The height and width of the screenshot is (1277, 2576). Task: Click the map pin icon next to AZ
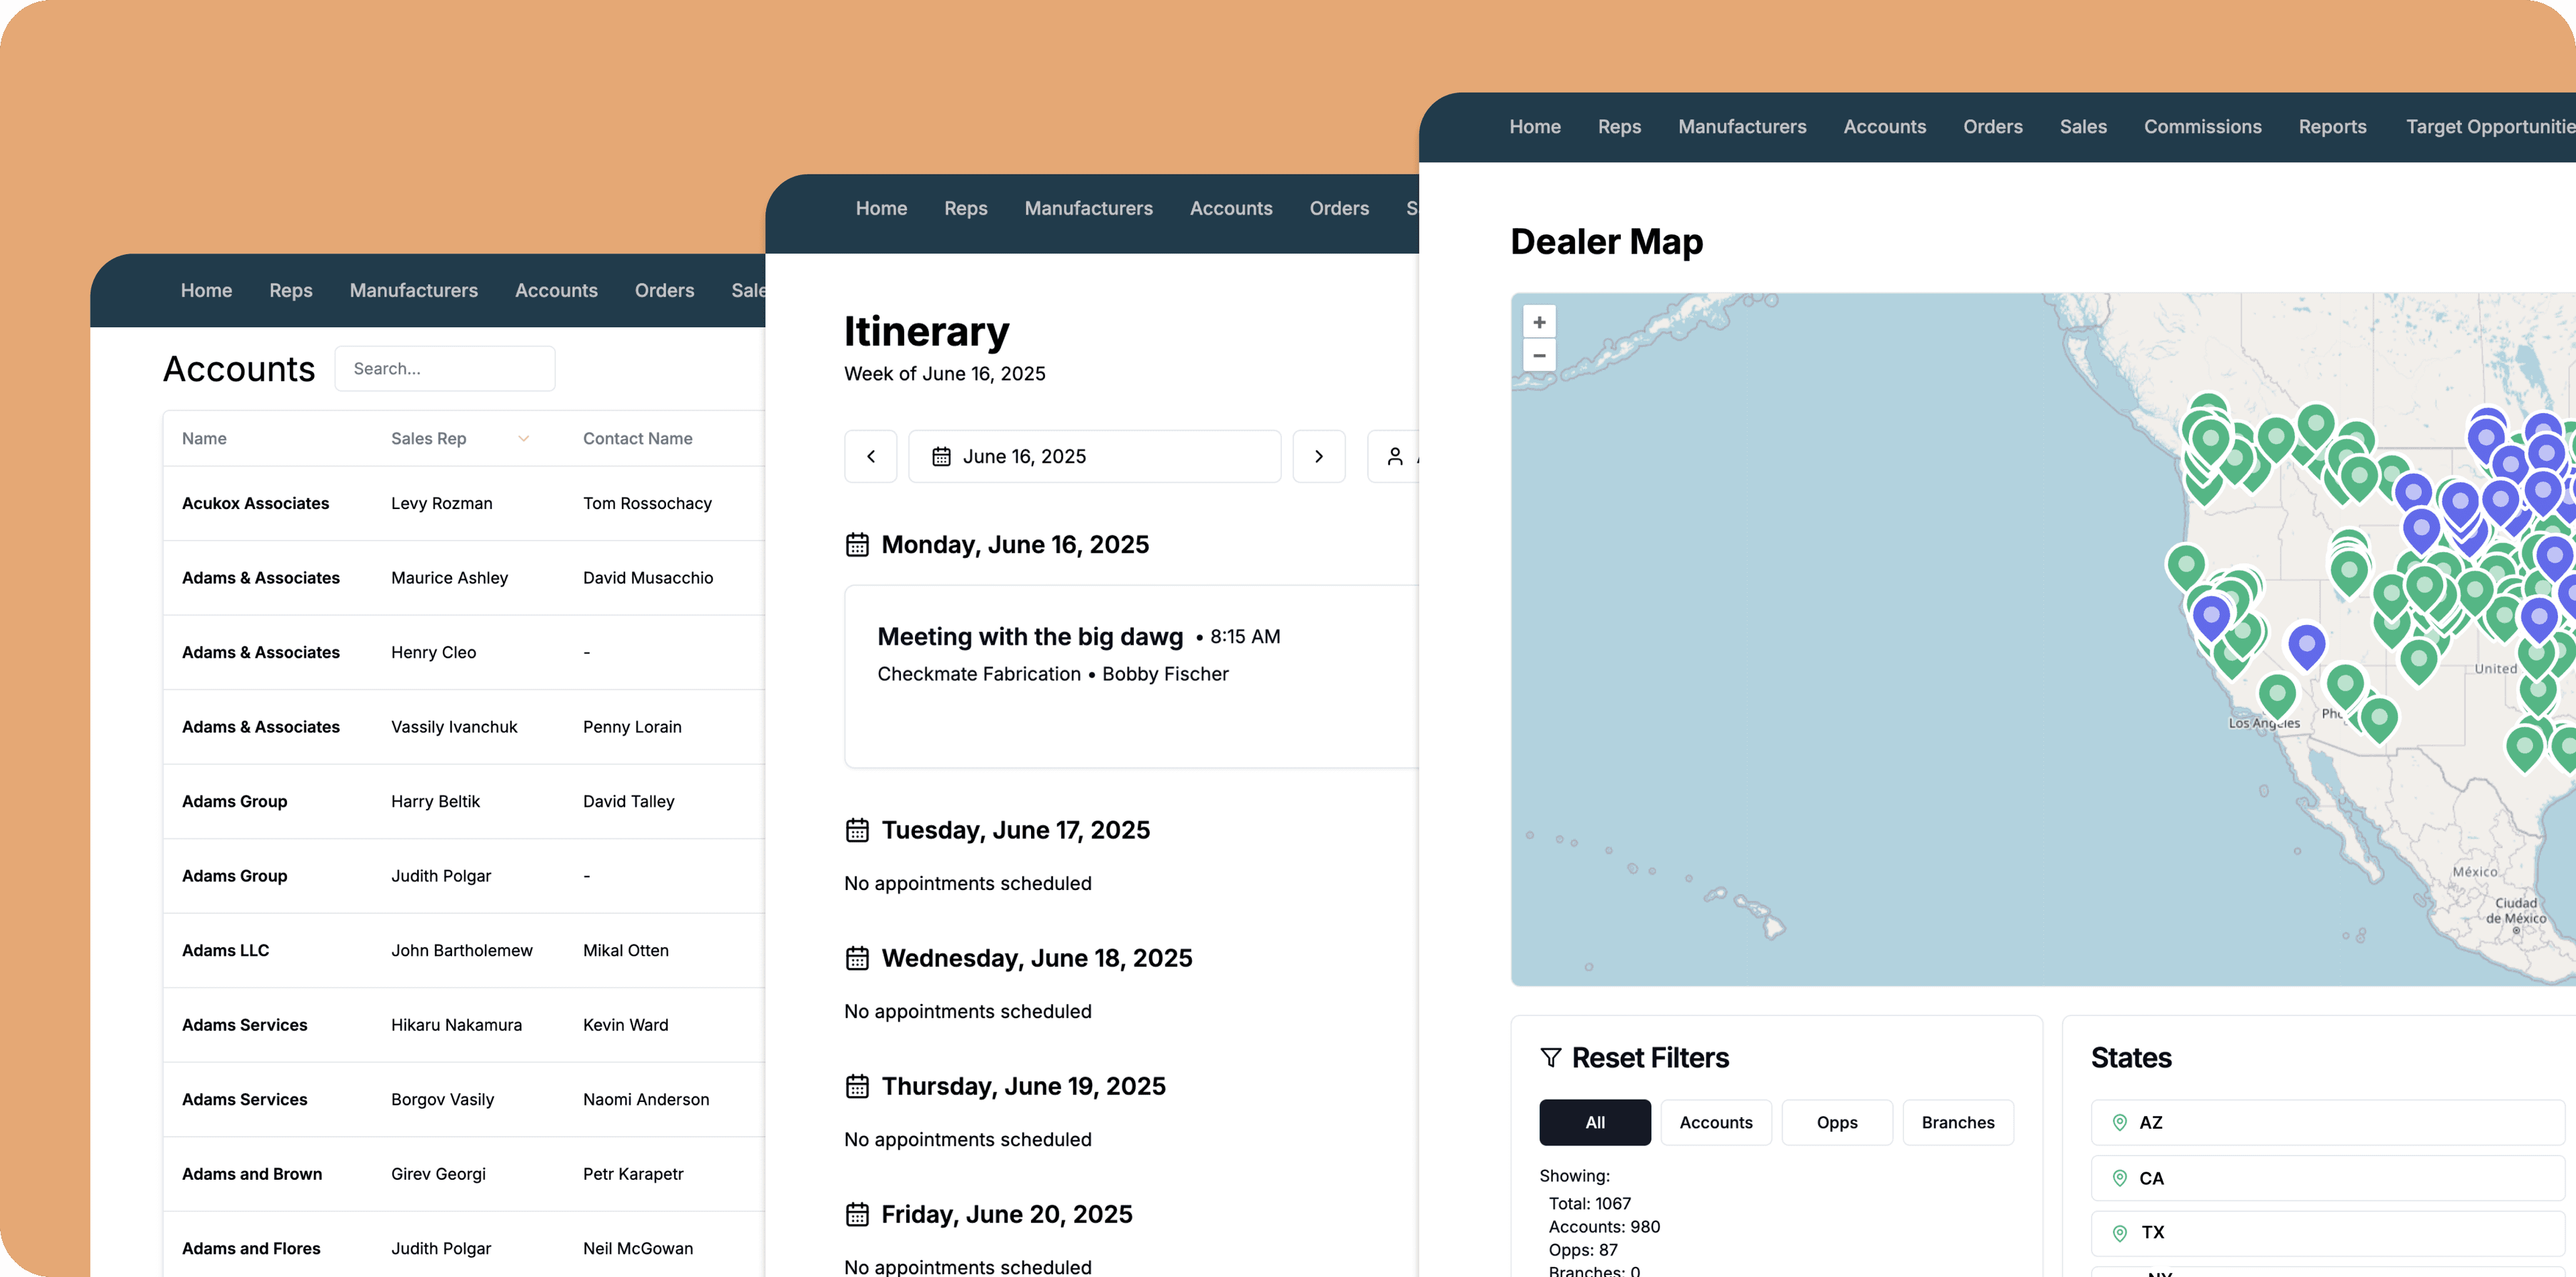point(2119,1122)
